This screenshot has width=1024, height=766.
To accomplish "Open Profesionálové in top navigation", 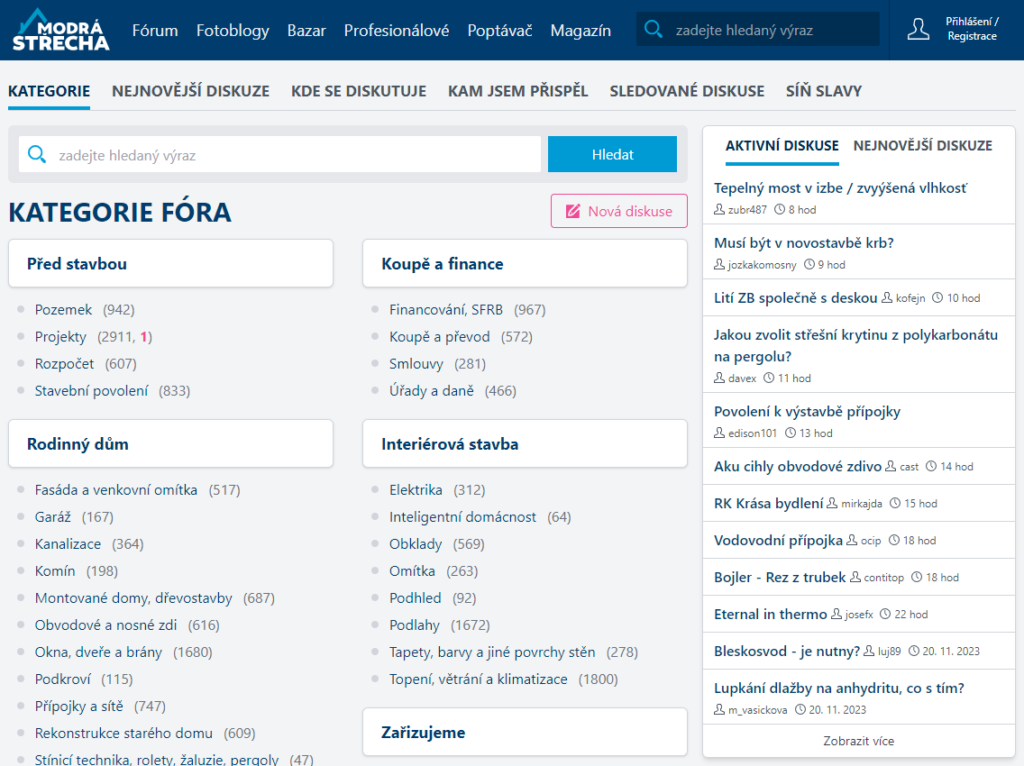I will [396, 30].
